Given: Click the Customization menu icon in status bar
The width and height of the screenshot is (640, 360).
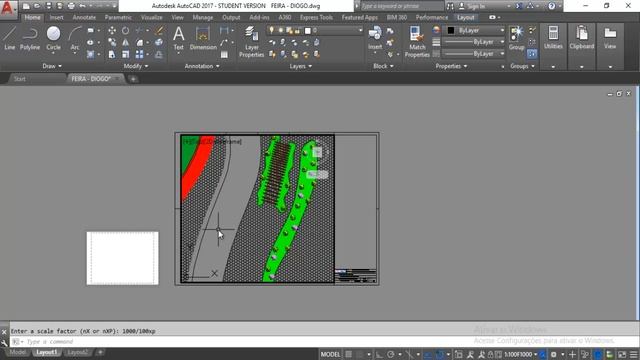Looking at the screenshot, I should [633, 354].
